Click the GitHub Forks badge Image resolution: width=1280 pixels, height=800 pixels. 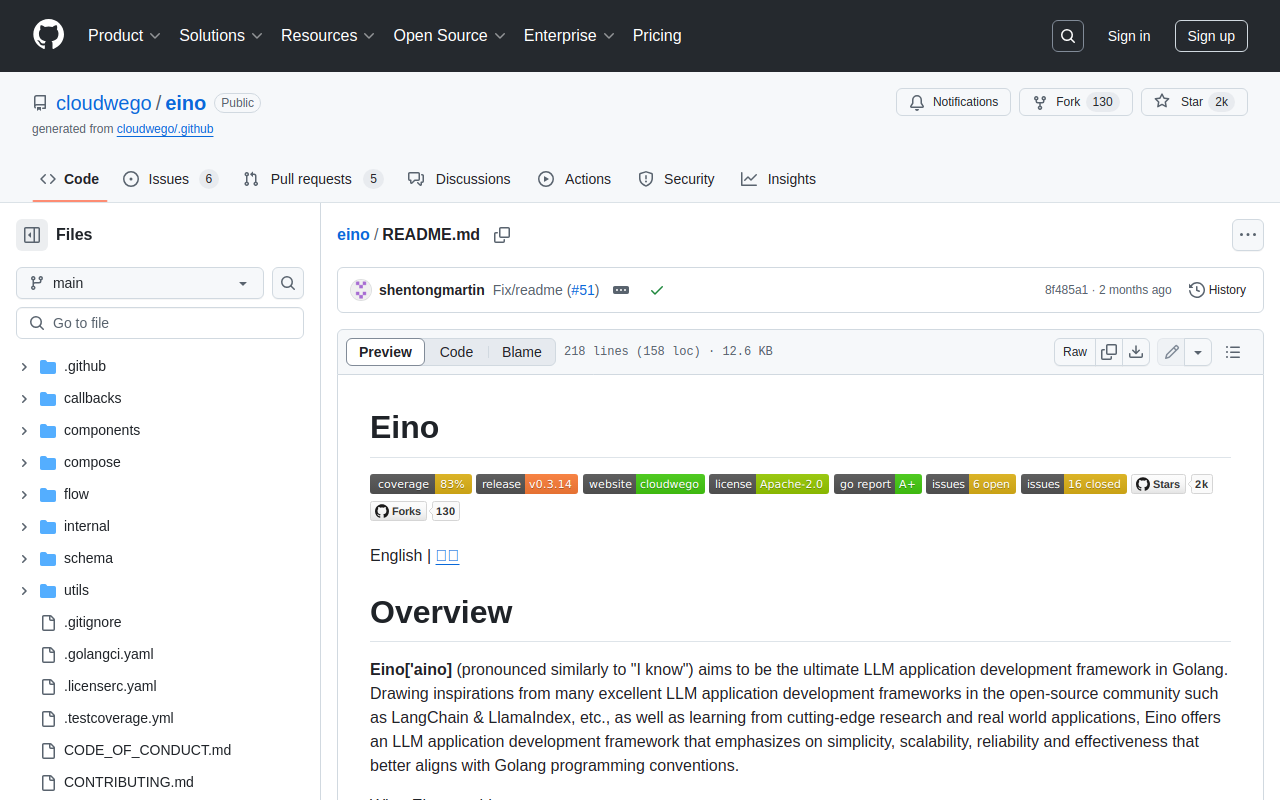click(415, 511)
